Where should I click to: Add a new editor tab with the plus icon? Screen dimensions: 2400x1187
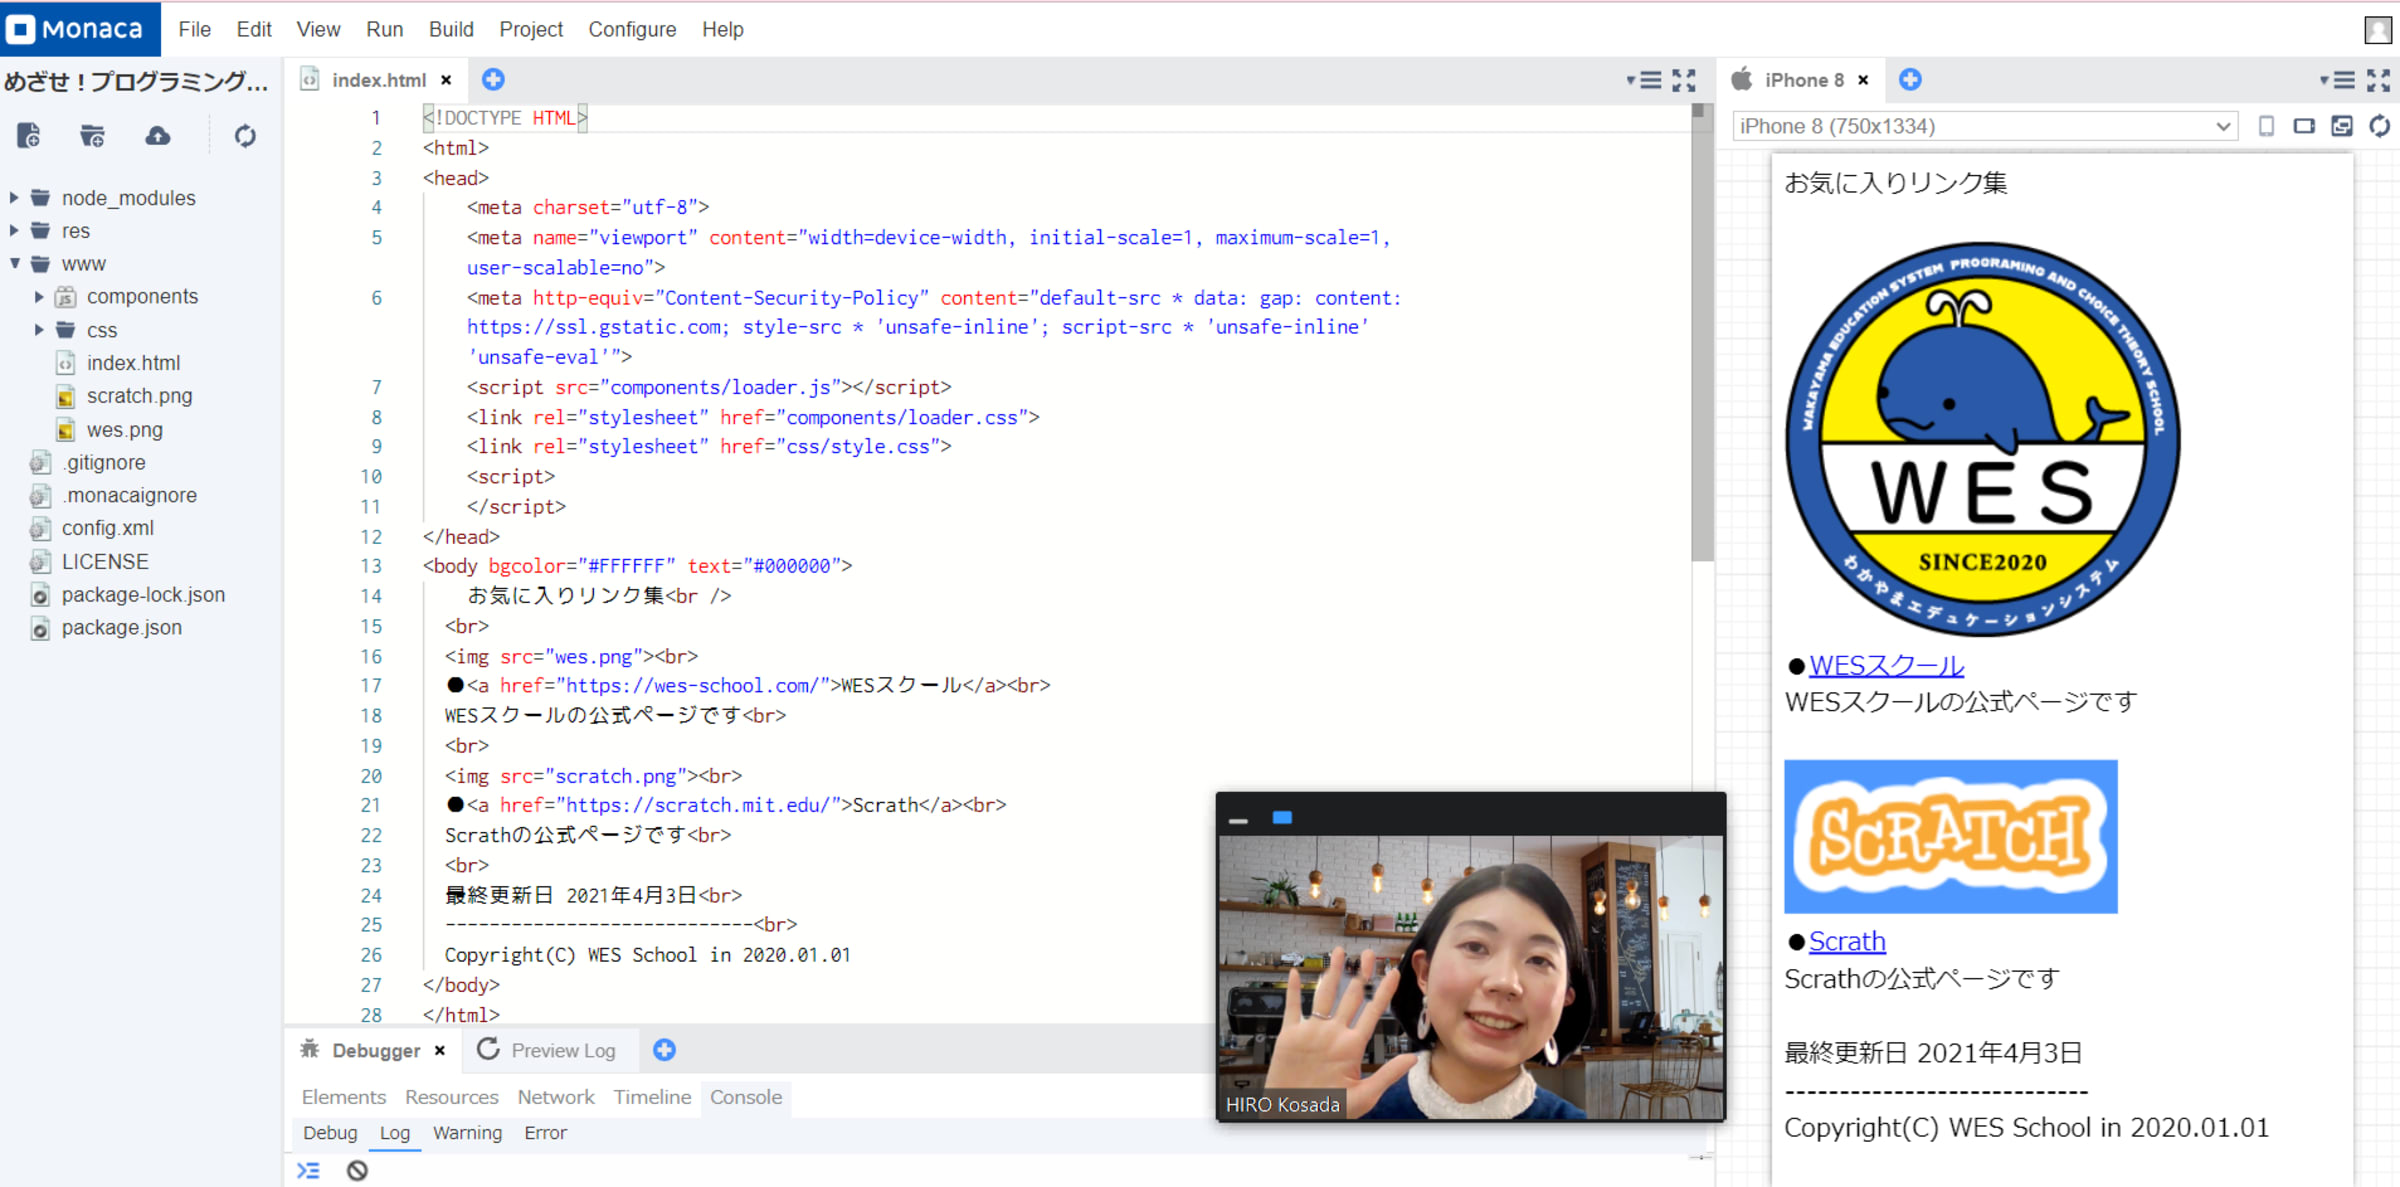493,80
